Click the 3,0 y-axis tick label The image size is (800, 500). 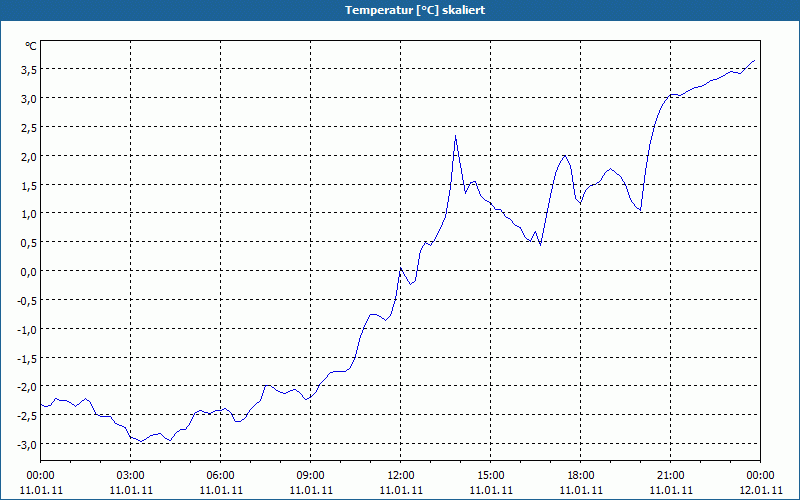[28, 98]
